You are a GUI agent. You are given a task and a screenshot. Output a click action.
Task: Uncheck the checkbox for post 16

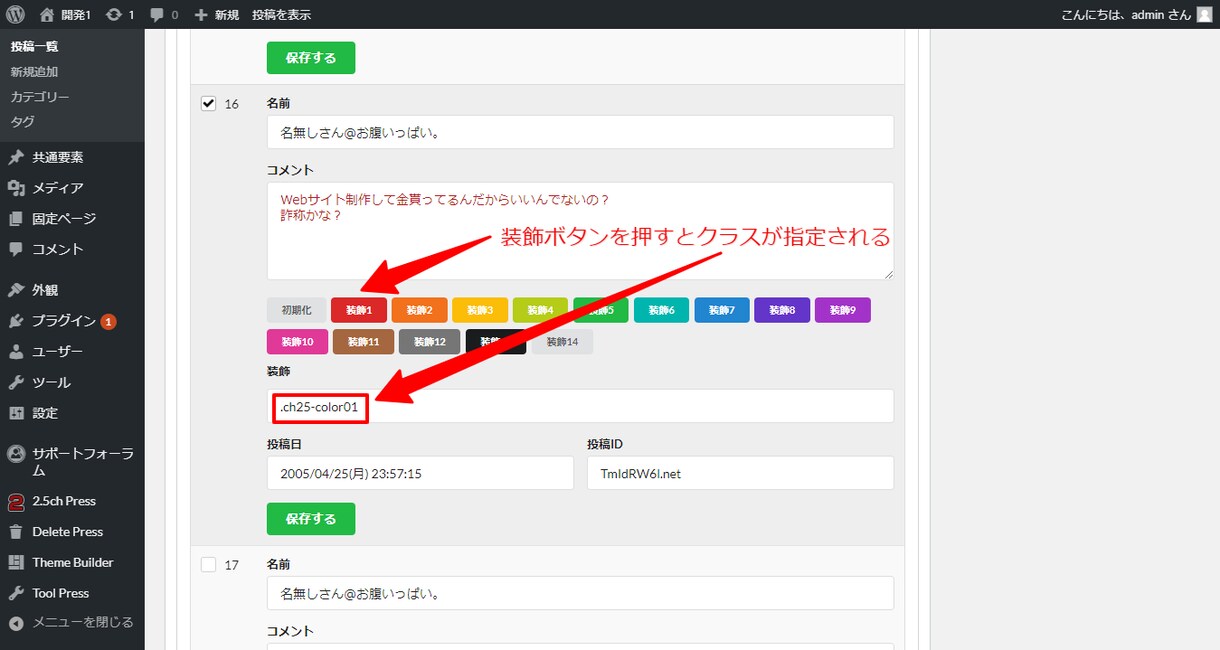click(x=209, y=103)
